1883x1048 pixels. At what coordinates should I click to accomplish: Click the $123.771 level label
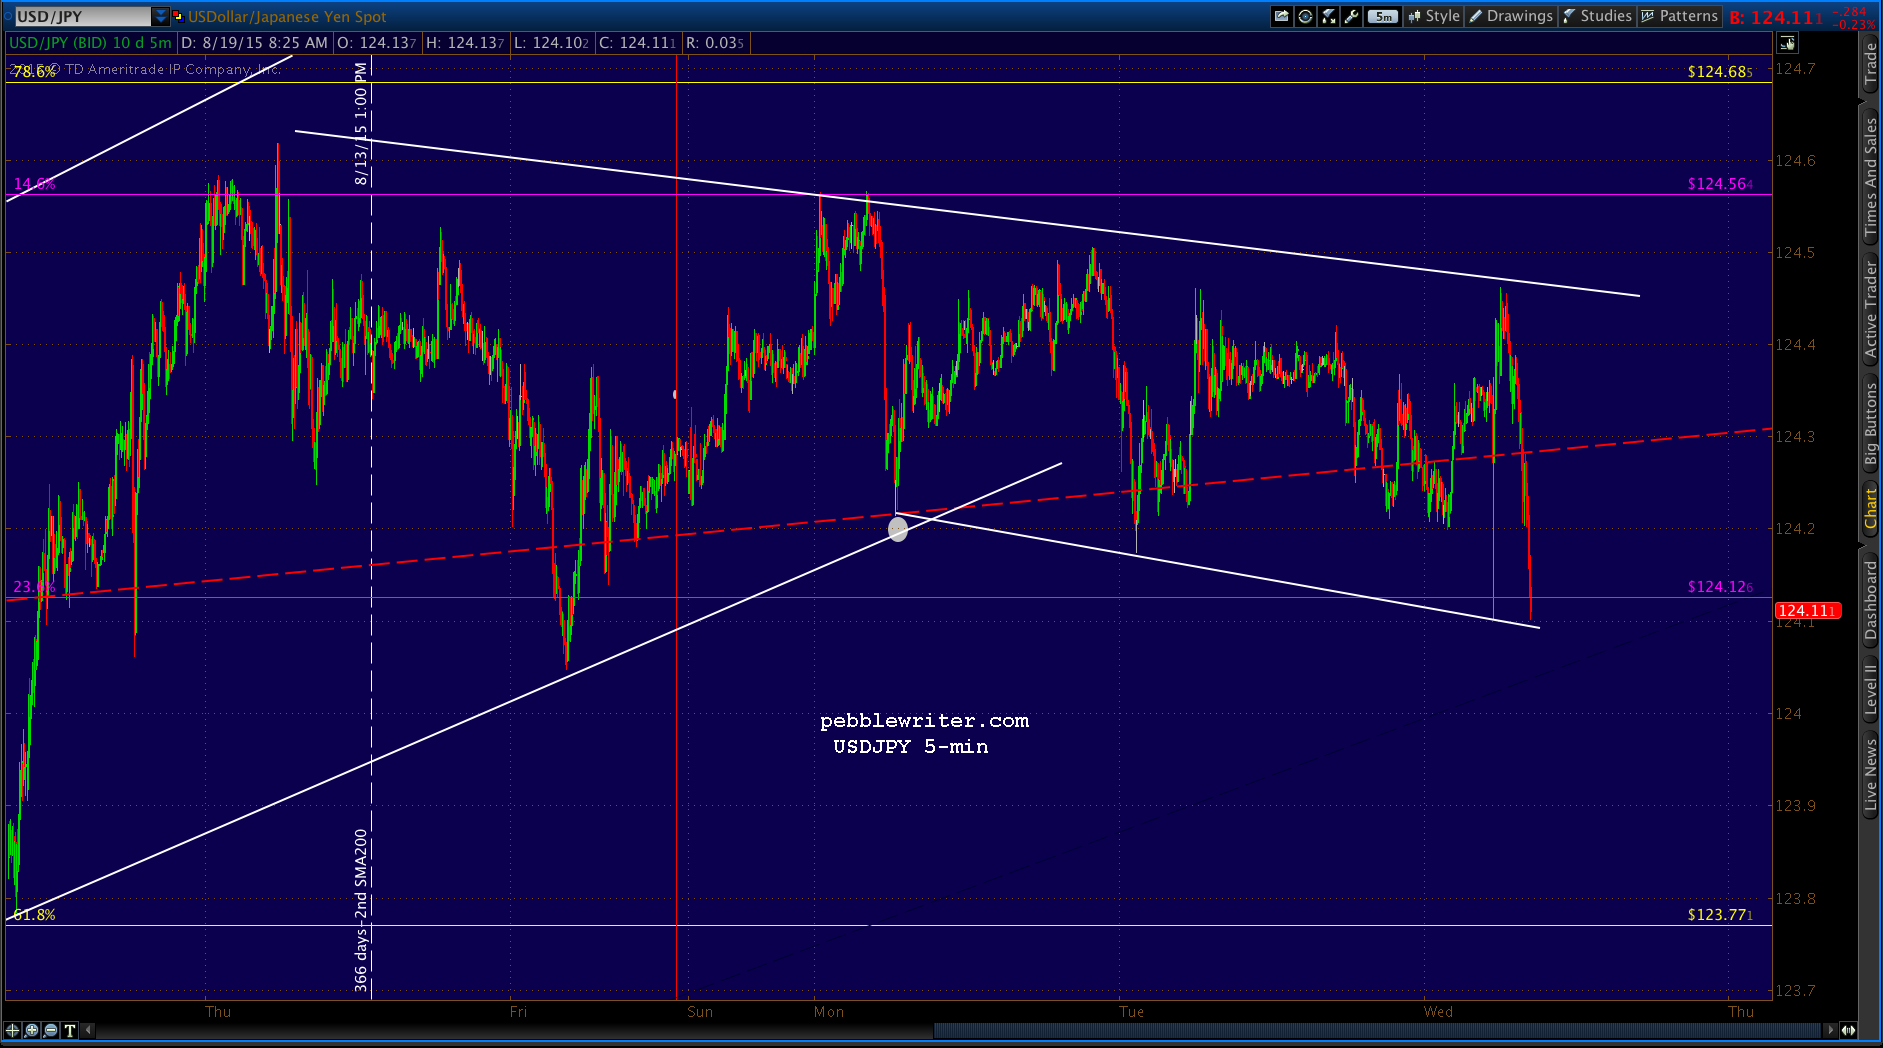pos(1720,915)
